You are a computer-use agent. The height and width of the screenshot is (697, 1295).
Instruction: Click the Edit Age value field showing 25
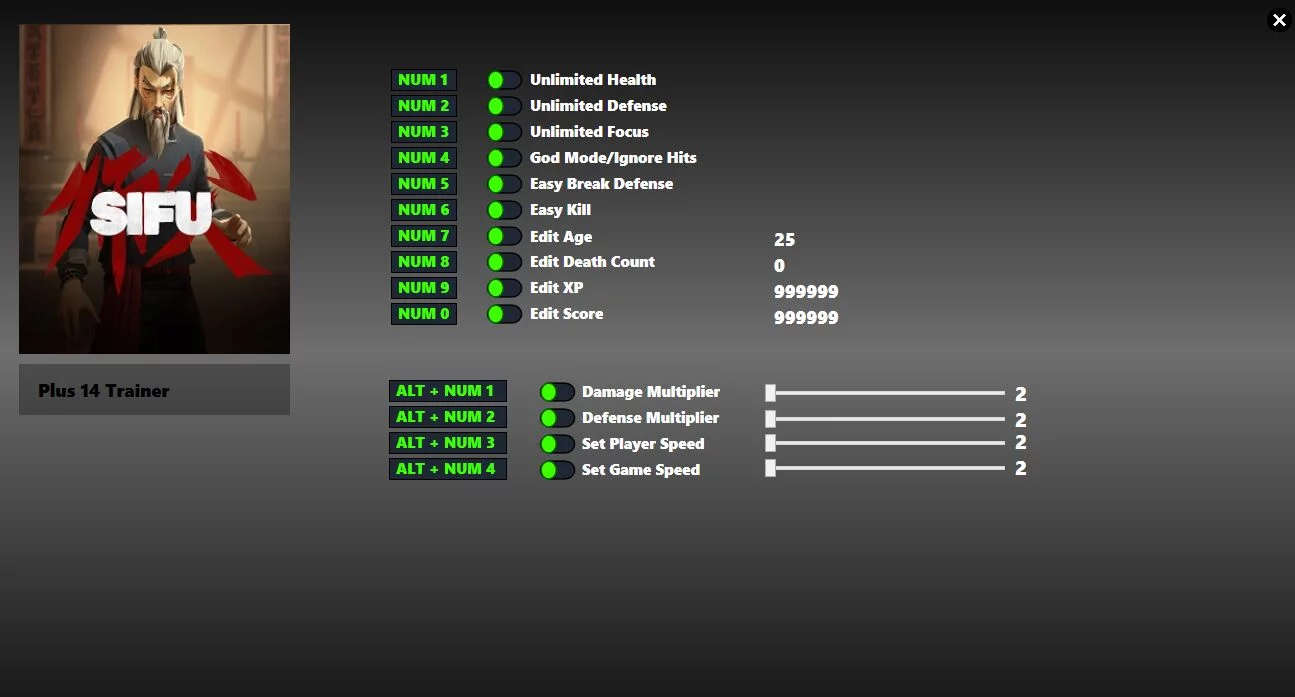785,240
